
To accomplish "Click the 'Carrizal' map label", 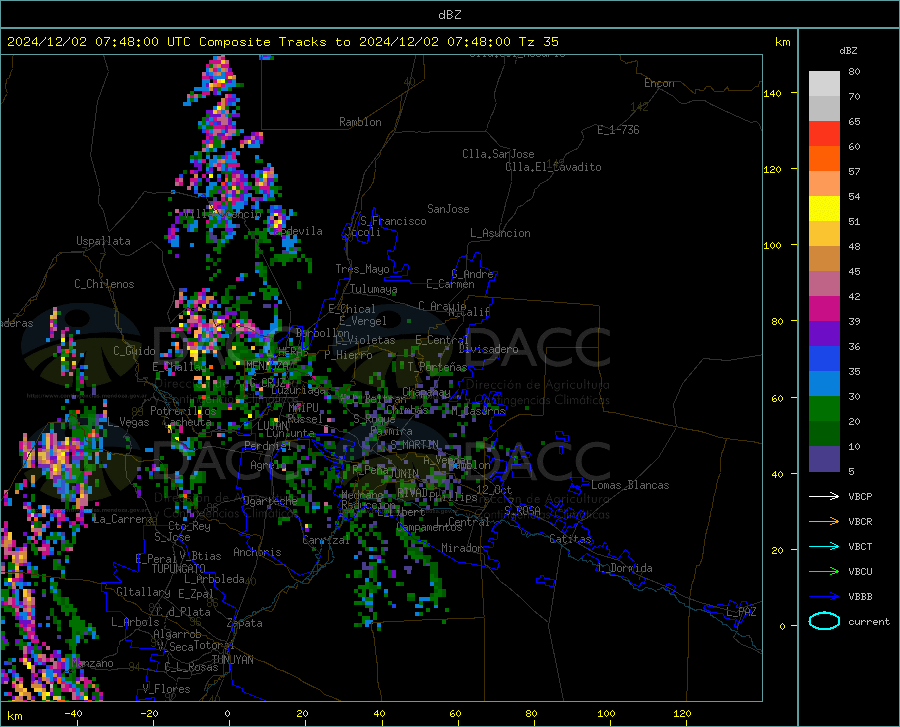I will 326,541.
